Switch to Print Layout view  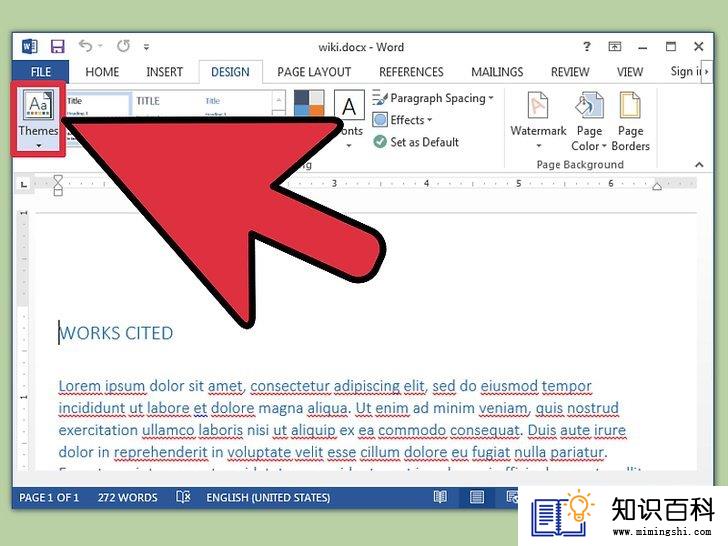click(x=476, y=497)
